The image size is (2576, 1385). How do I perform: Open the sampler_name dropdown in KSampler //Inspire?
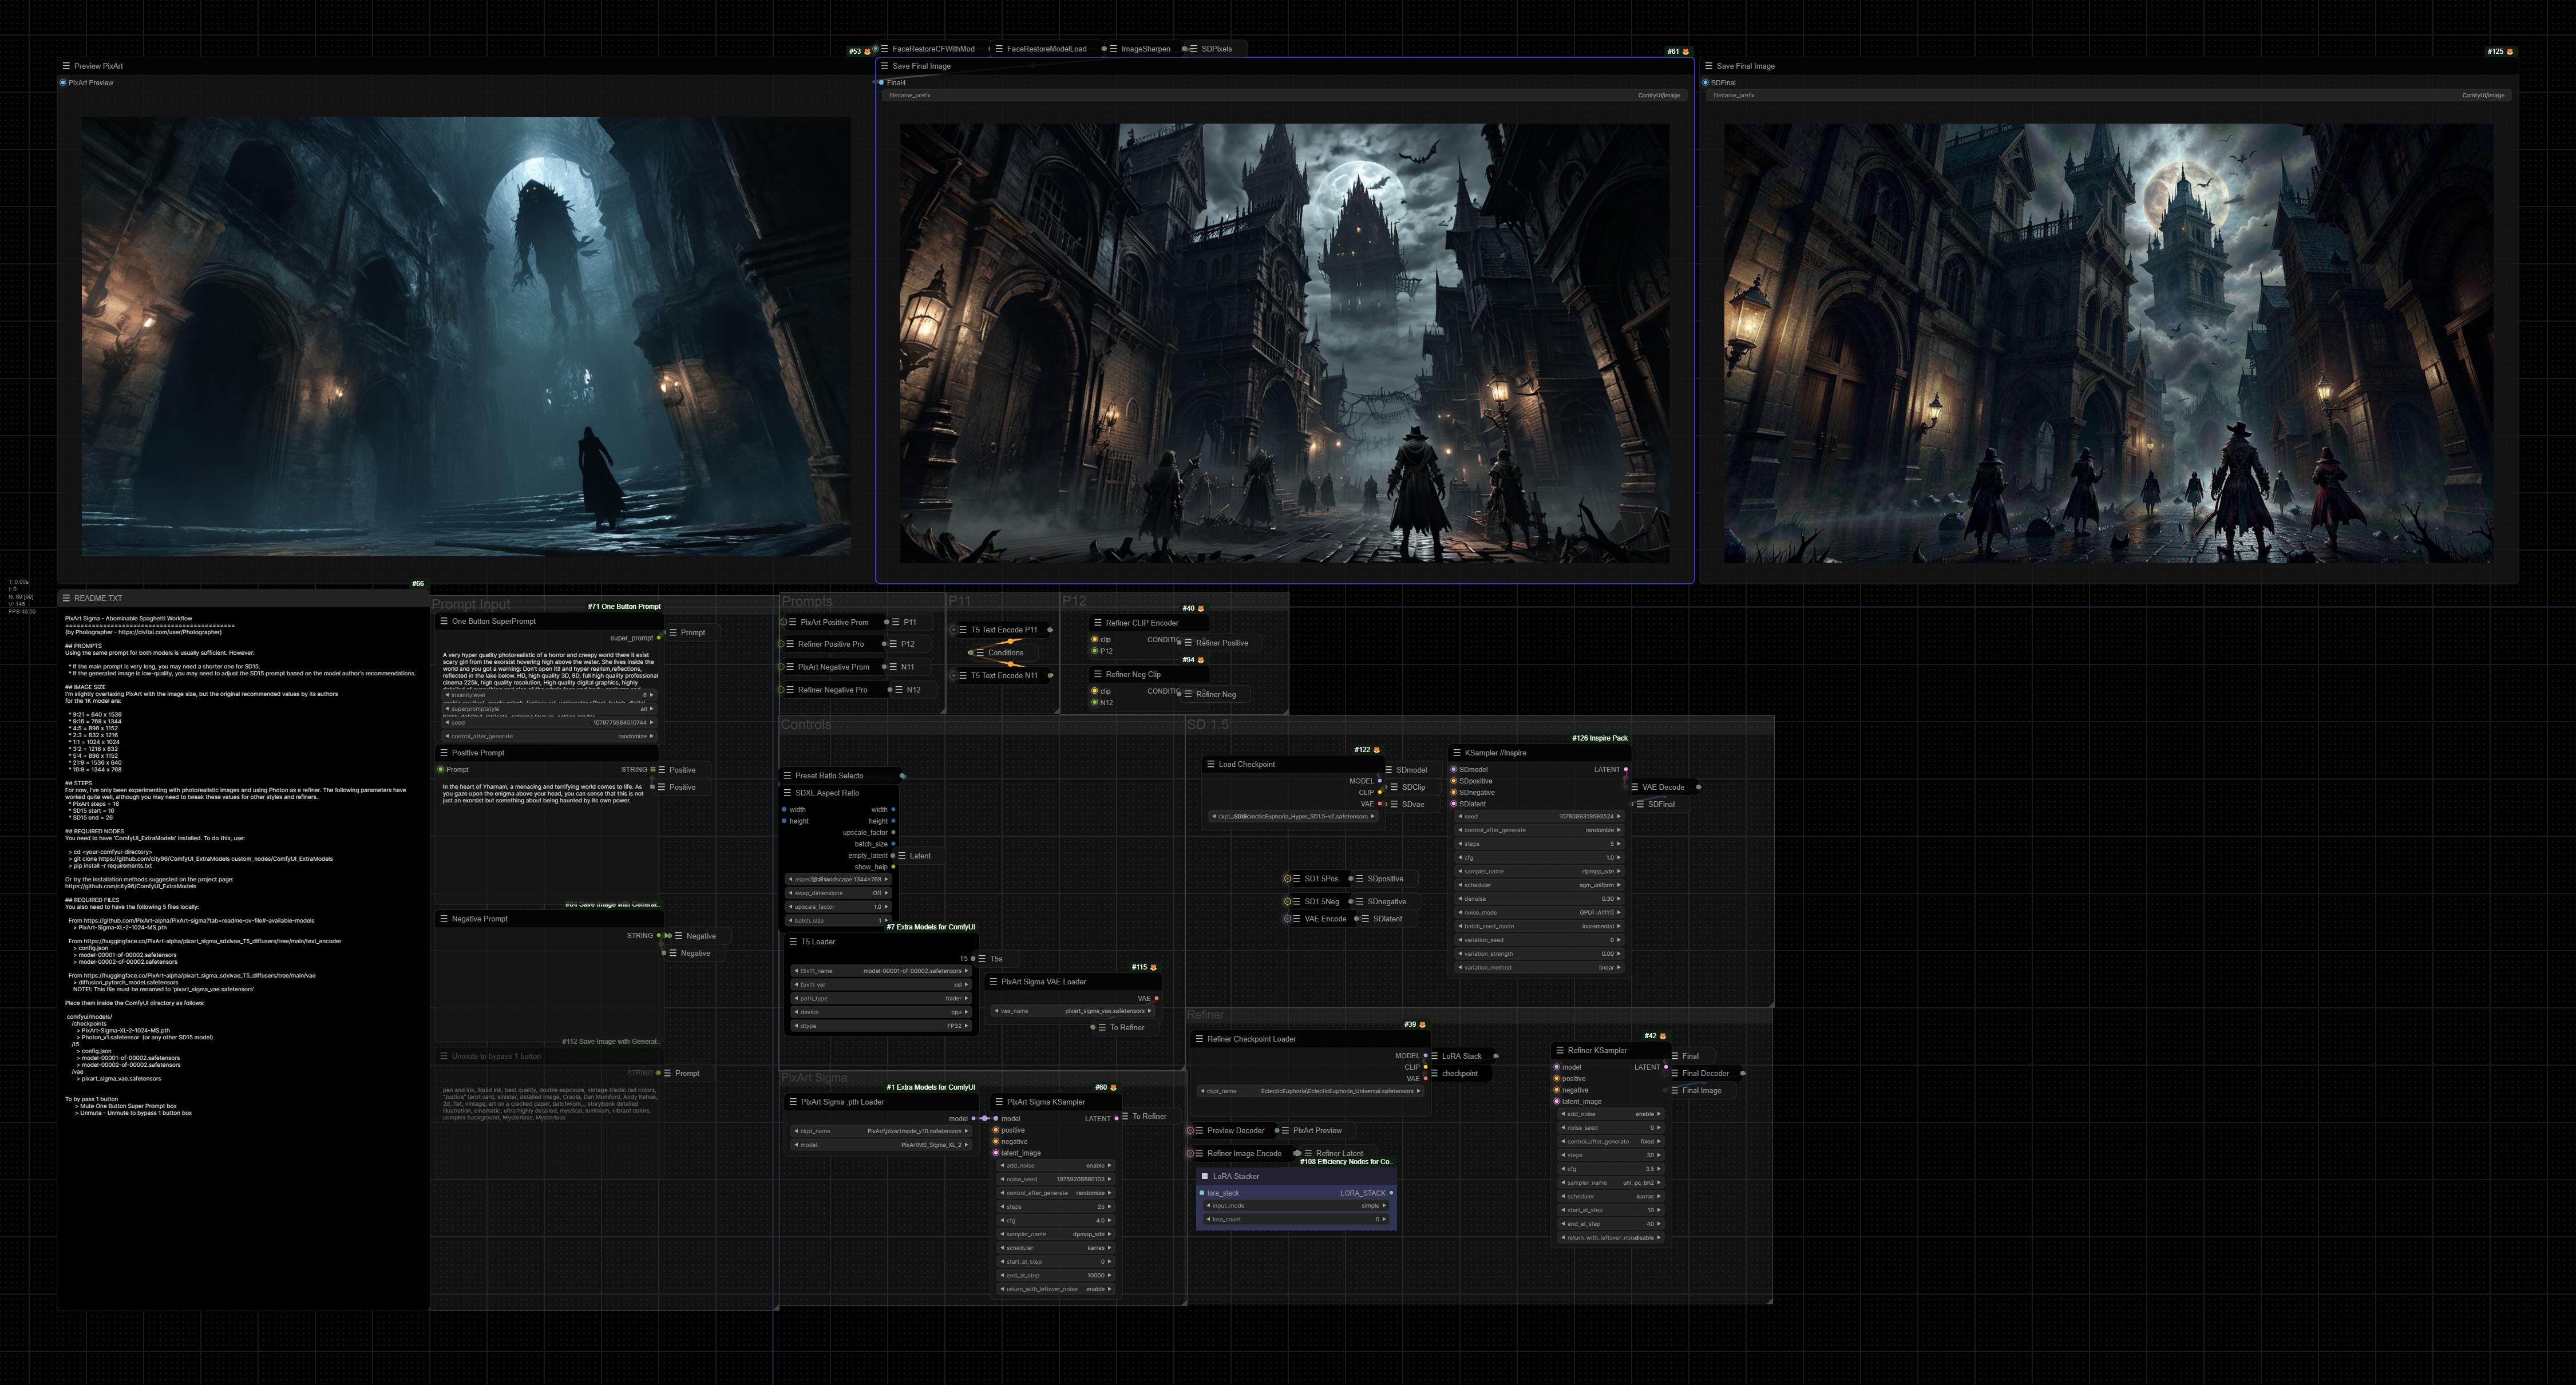pos(1539,872)
